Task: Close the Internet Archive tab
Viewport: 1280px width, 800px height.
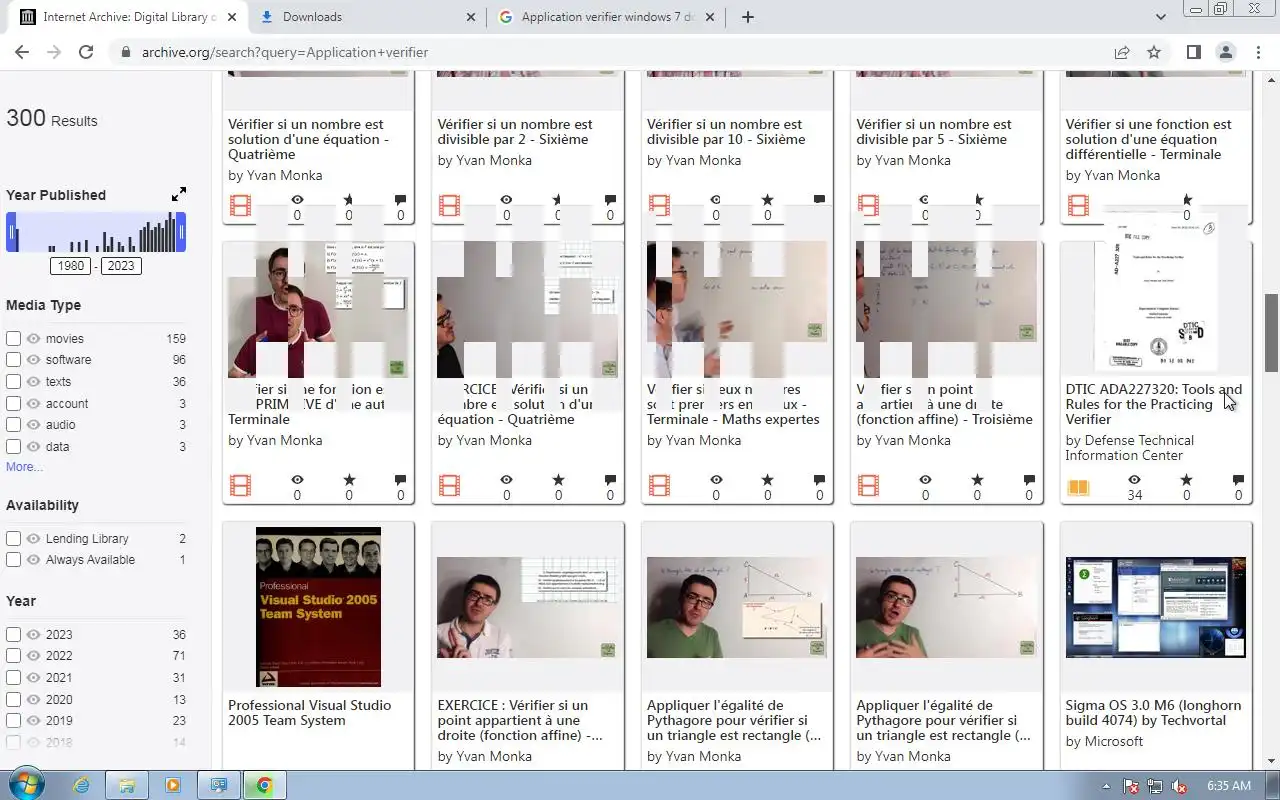Action: 231,17
